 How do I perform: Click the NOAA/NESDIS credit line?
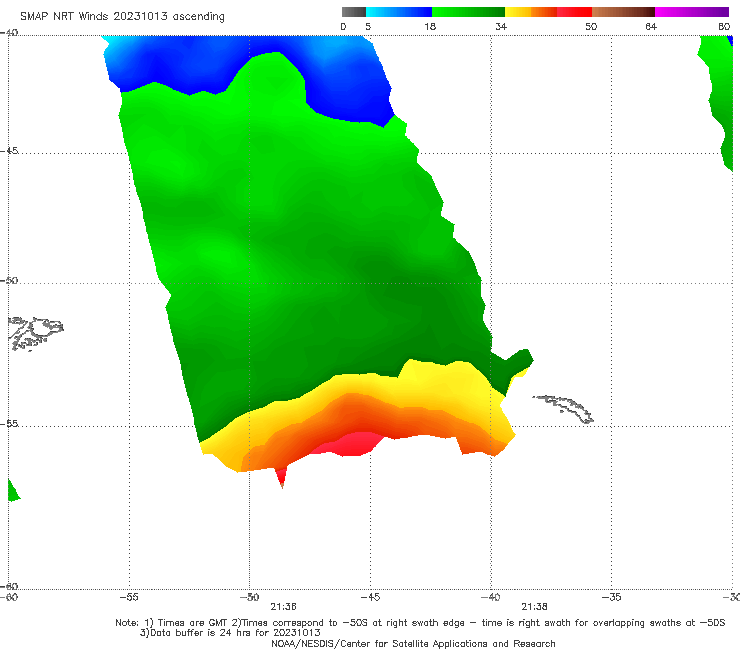pyautogui.click(x=413, y=643)
